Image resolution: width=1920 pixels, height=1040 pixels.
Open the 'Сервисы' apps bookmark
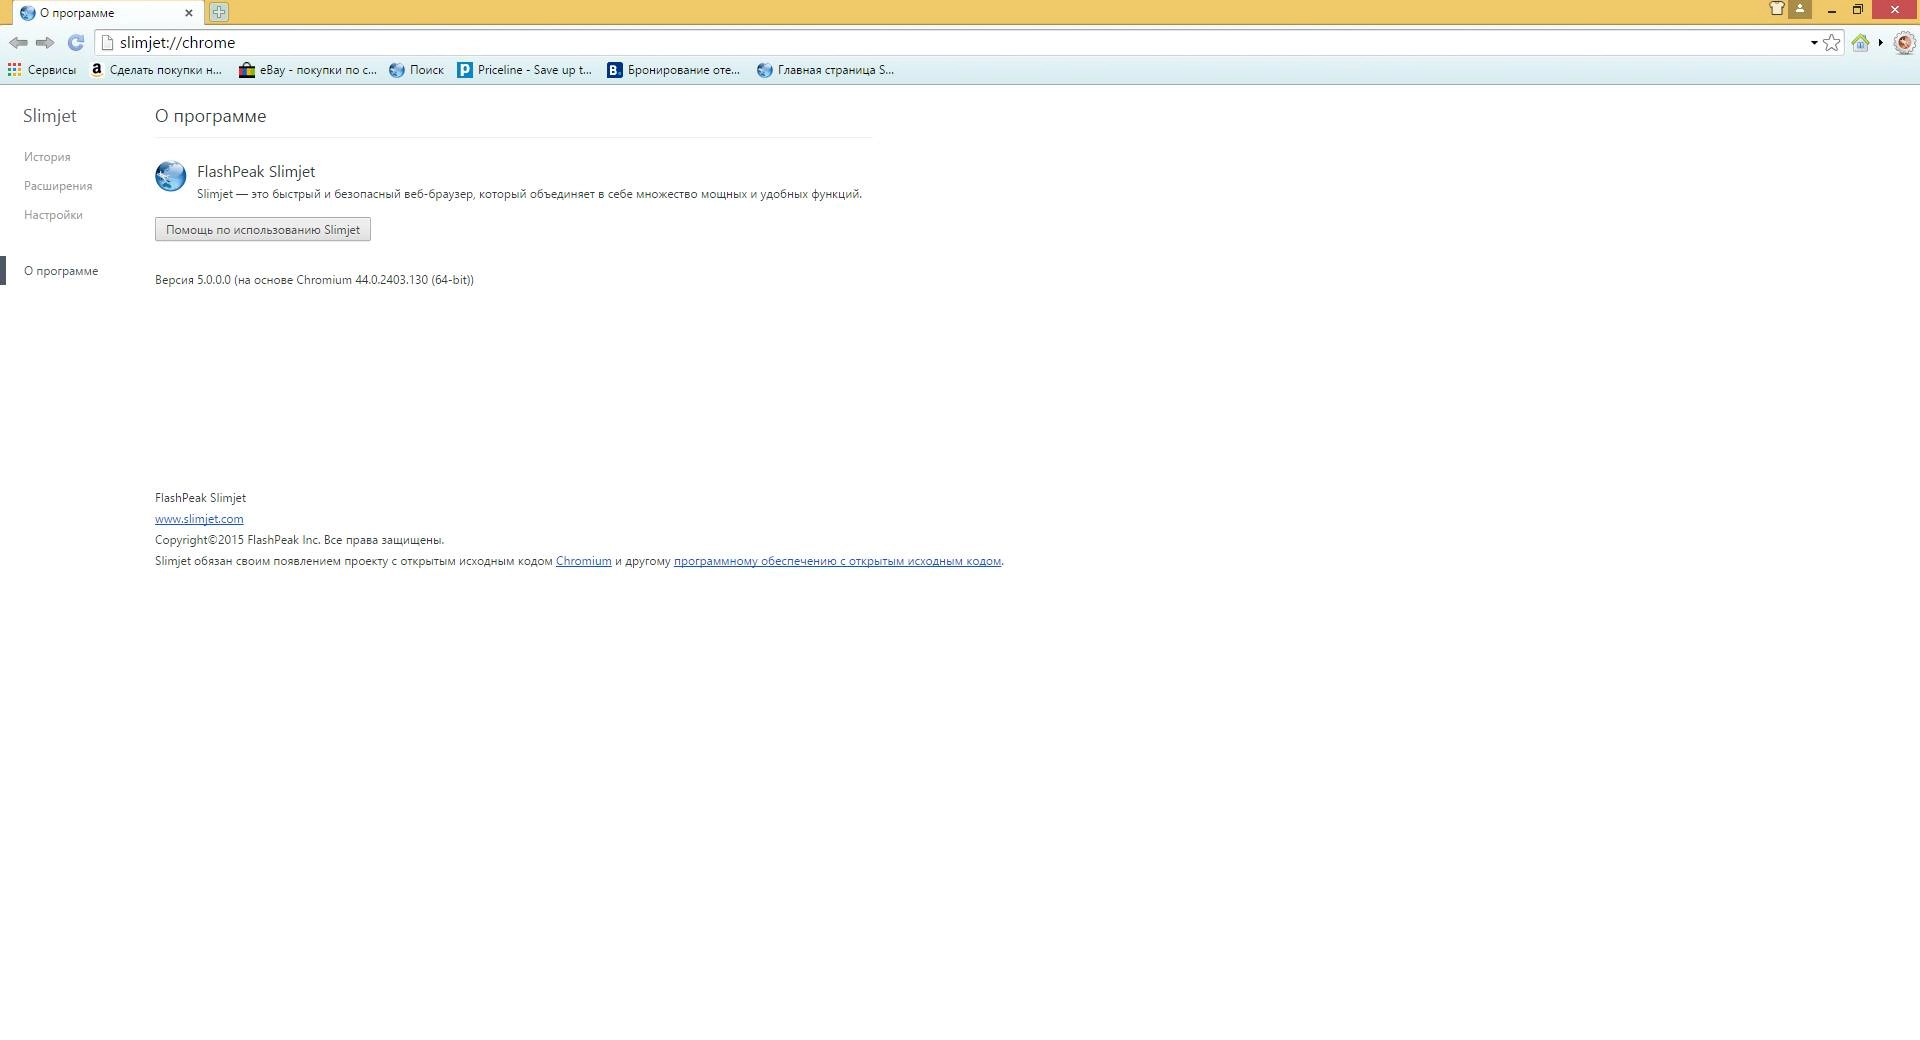(x=42, y=70)
